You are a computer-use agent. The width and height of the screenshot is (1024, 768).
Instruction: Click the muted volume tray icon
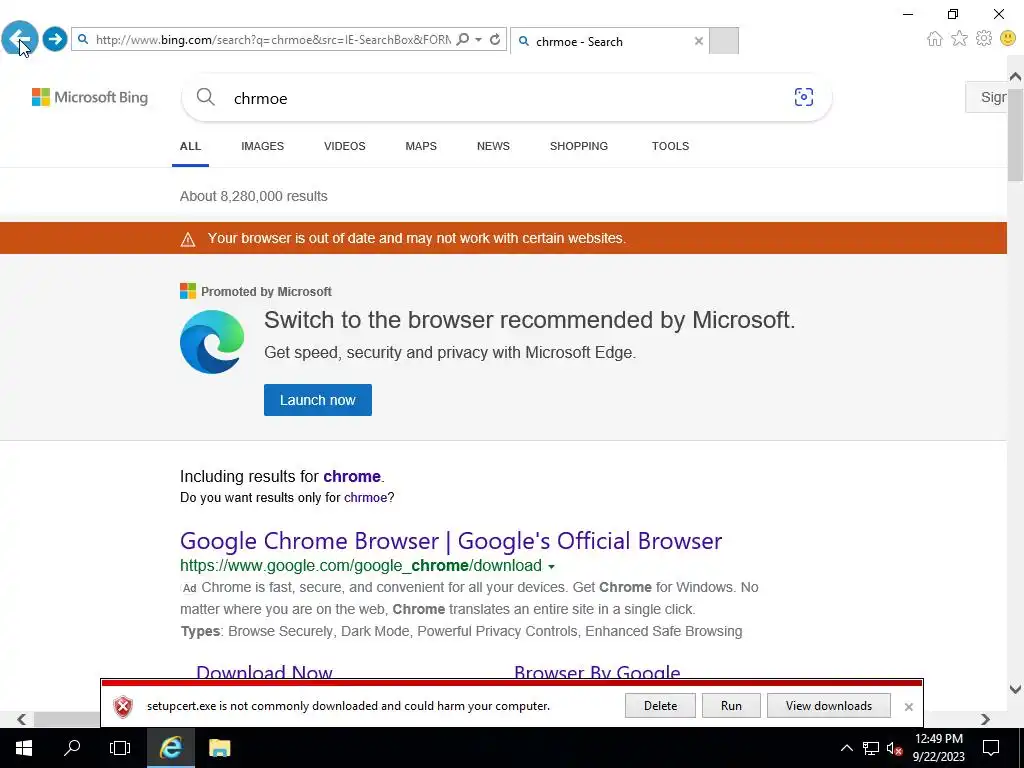click(x=894, y=748)
